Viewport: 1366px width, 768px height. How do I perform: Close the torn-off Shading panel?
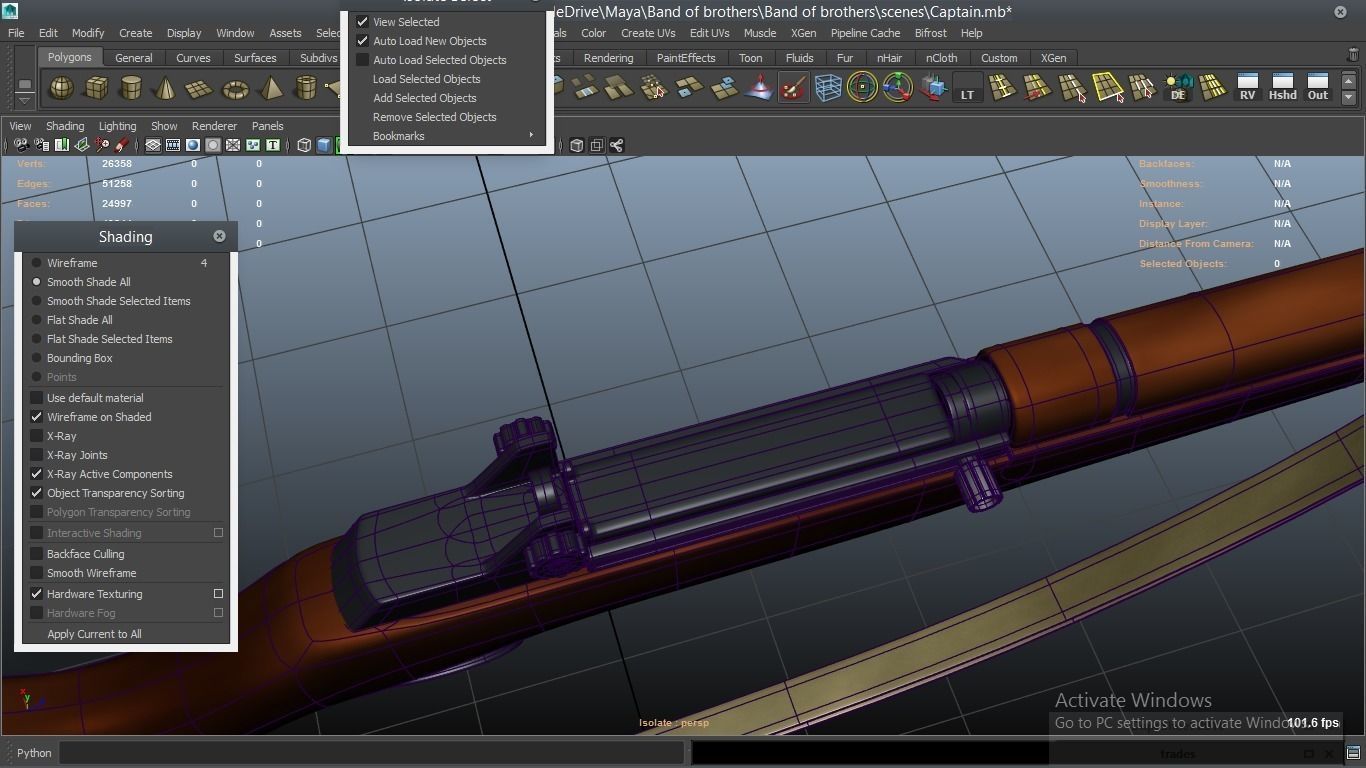pos(219,236)
